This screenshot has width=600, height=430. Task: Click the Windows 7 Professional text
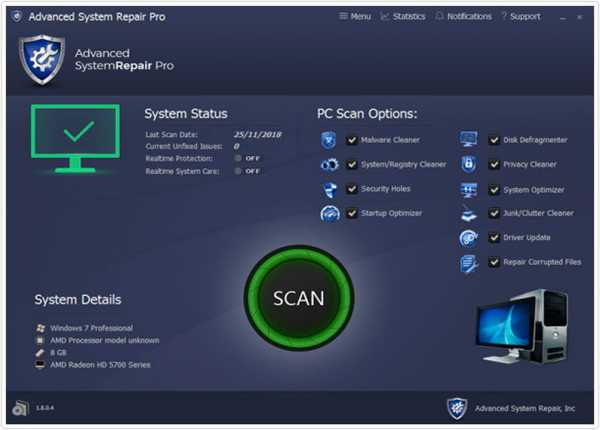pos(91,328)
